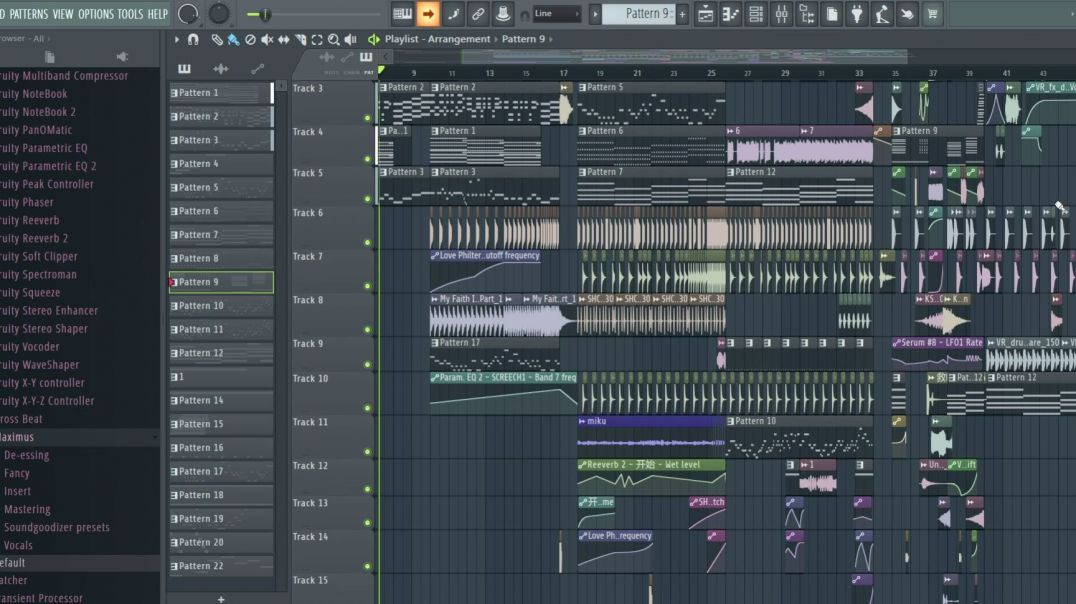This screenshot has height=604, width=1076.
Task: Select the playback speaker tool
Action: click(x=351, y=40)
